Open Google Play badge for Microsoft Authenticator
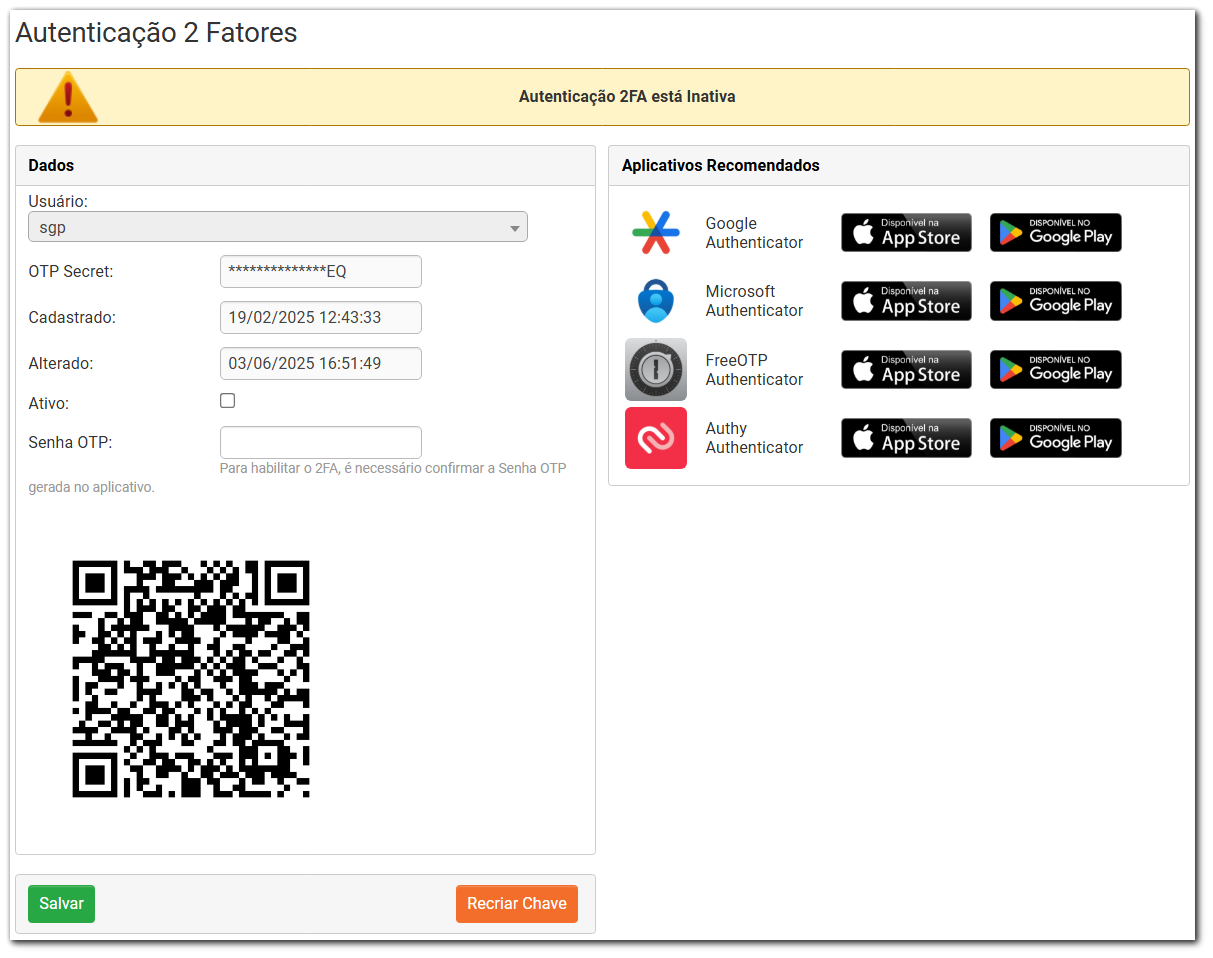This screenshot has height=958, width=1213. coord(1055,301)
